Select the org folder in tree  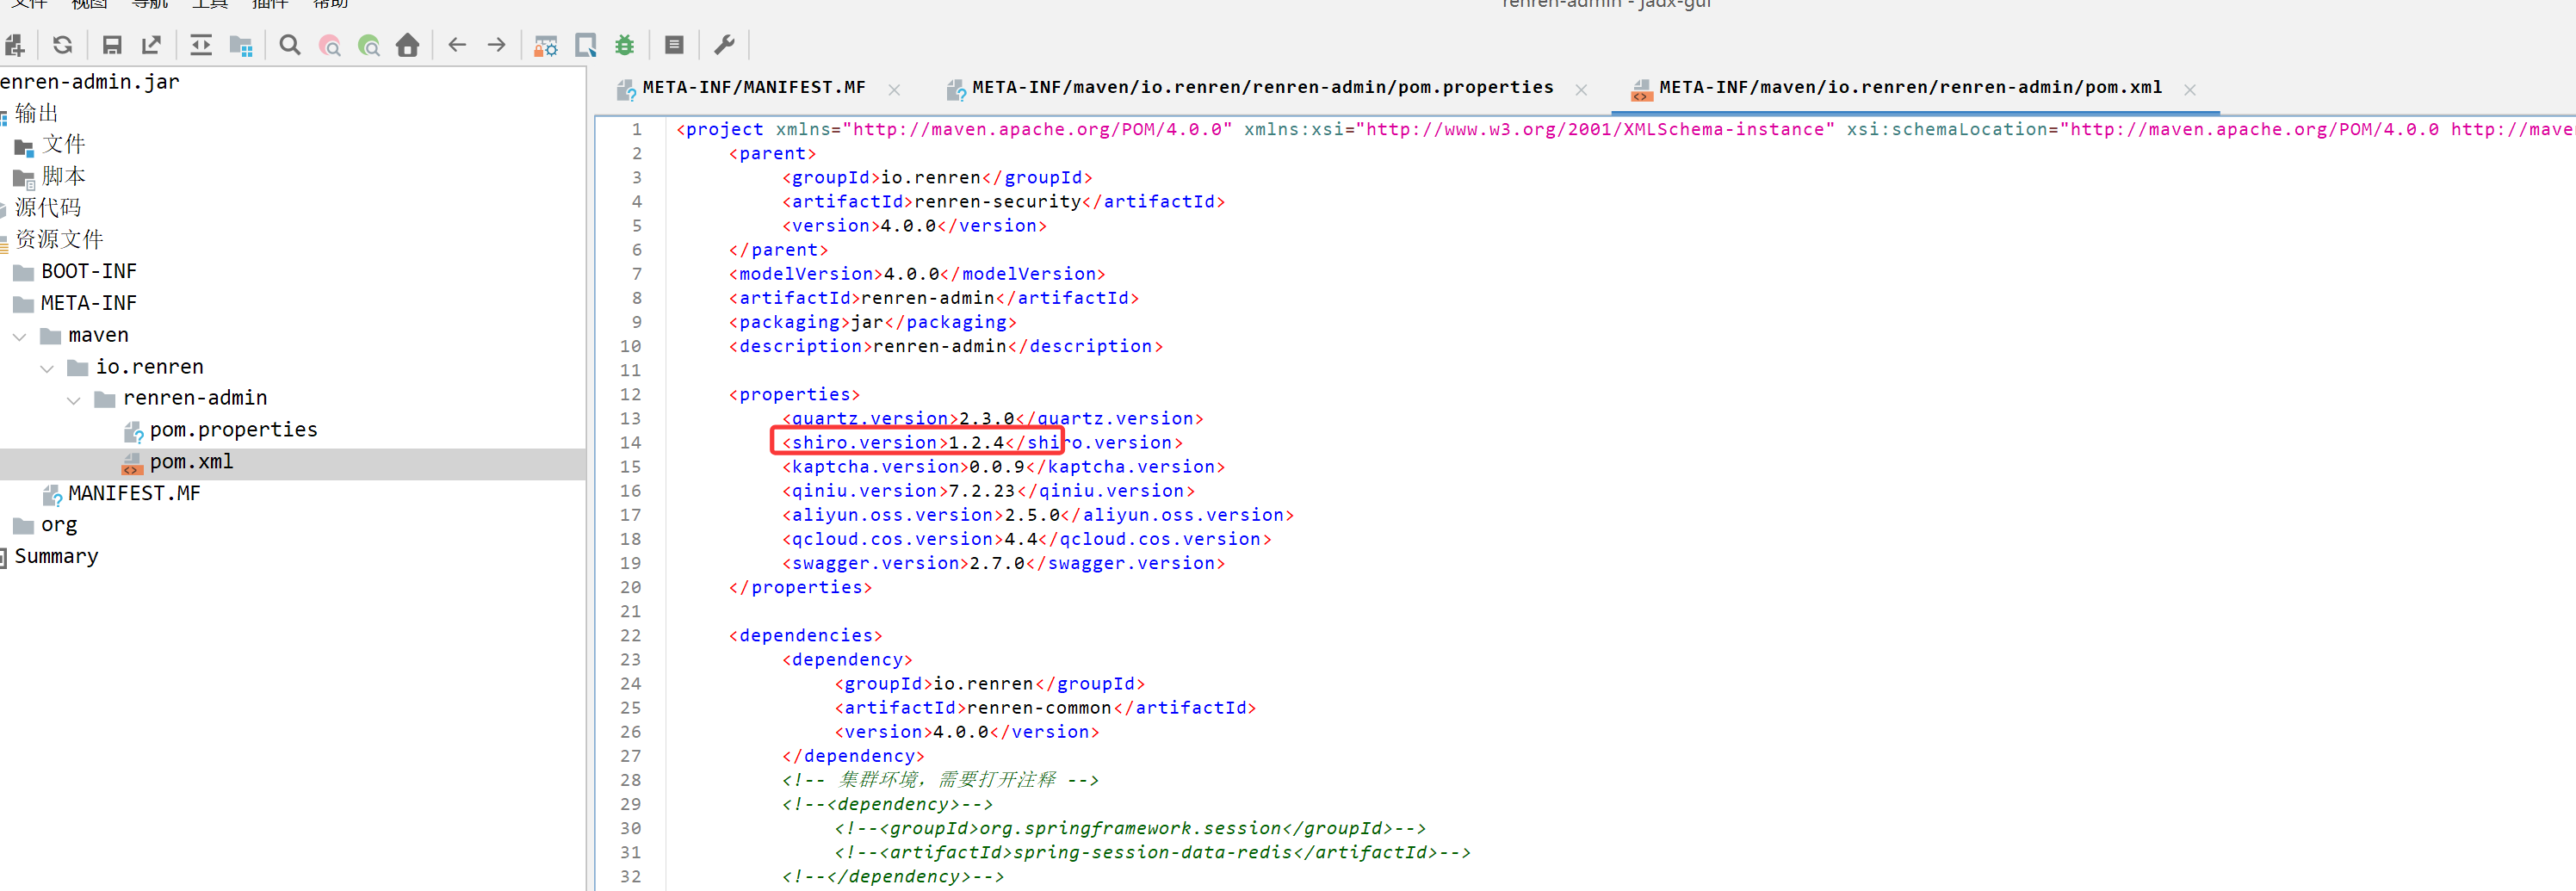tap(59, 525)
